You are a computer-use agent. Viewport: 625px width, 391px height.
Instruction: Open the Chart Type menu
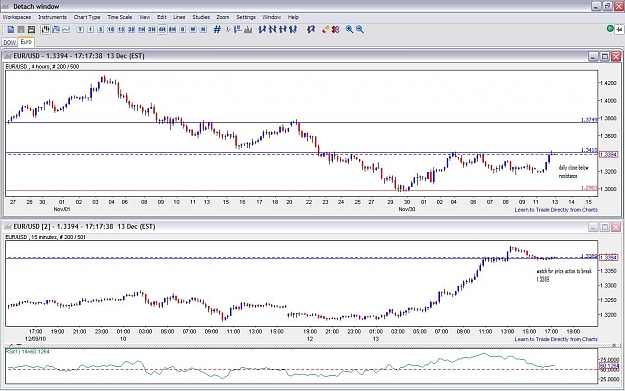(x=87, y=17)
